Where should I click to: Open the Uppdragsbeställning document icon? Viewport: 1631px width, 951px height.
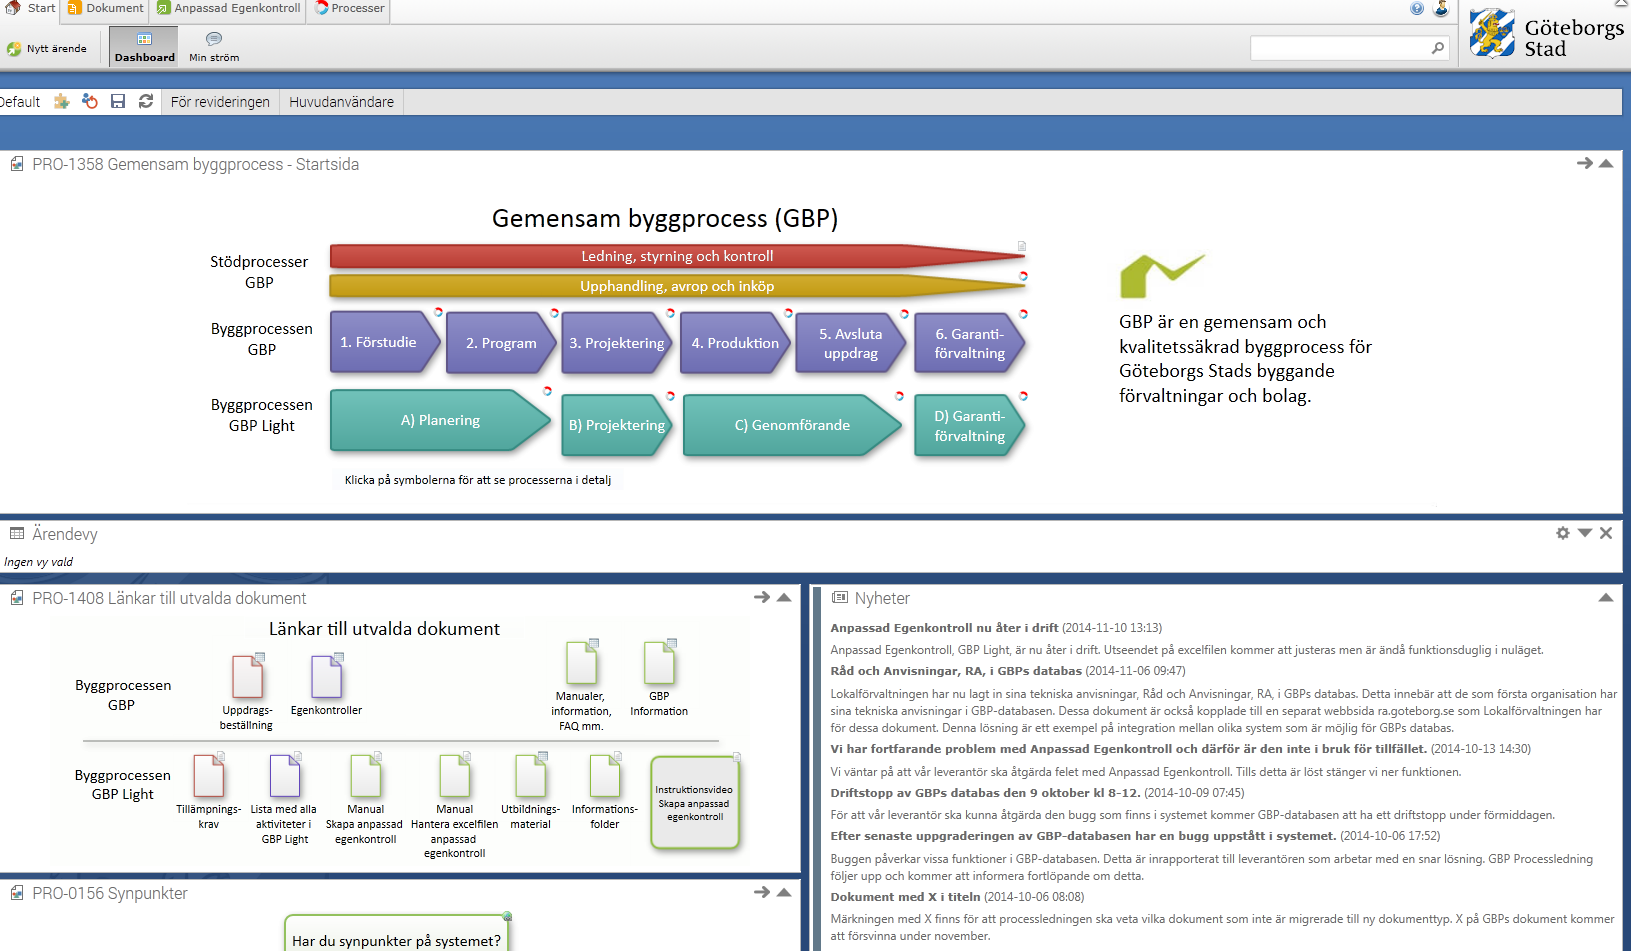point(247,676)
